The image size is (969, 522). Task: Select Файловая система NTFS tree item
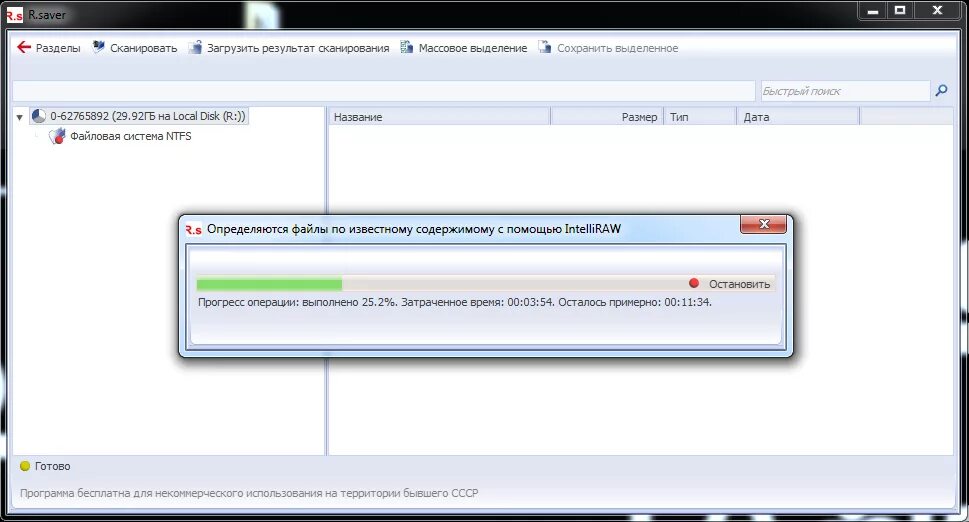(130, 136)
